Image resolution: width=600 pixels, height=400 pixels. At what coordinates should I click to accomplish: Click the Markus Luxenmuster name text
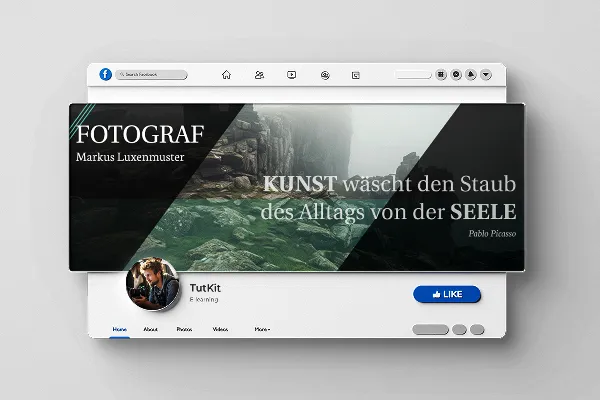tap(130, 157)
